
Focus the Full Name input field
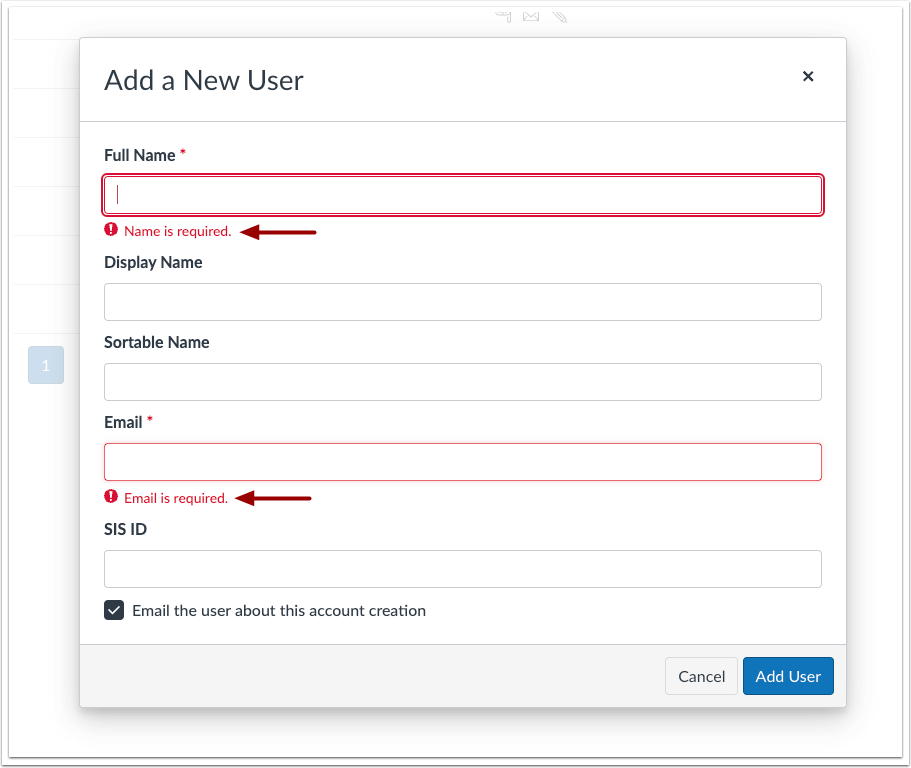[x=462, y=195]
